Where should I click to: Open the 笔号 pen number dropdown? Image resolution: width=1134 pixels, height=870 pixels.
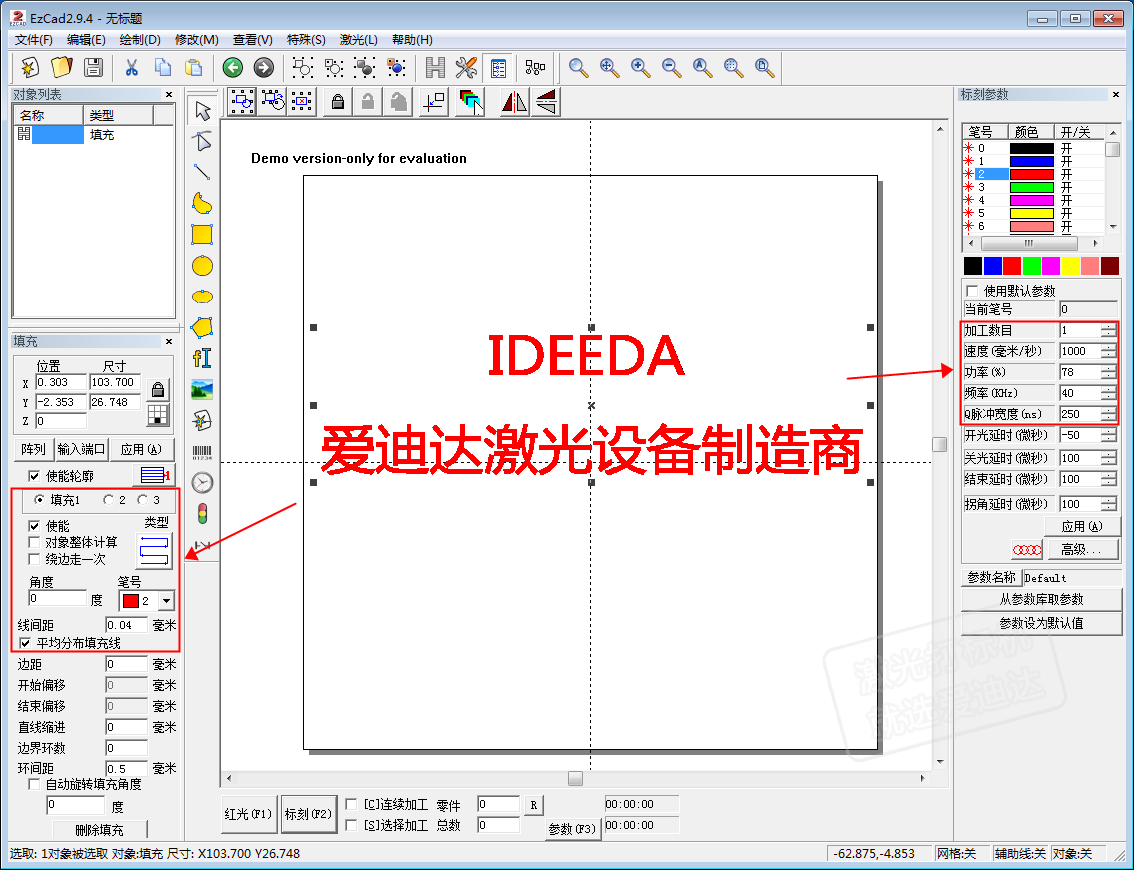(166, 600)
